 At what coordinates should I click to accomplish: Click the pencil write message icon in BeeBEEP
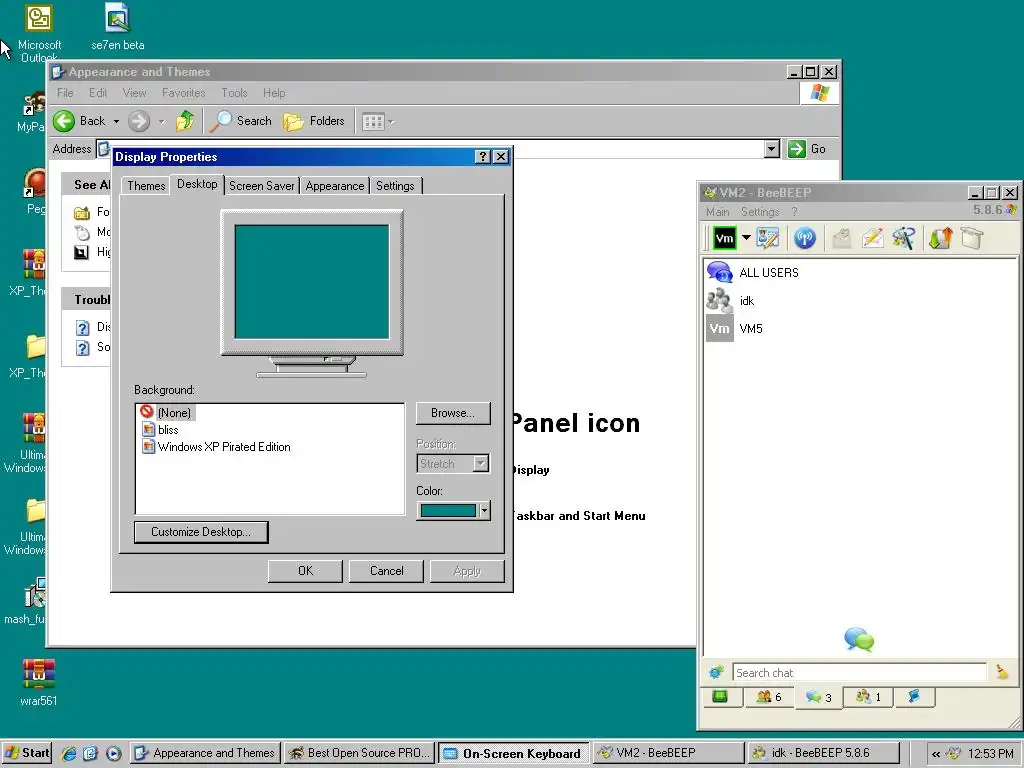pyautogui.click(x=872, y=238)
